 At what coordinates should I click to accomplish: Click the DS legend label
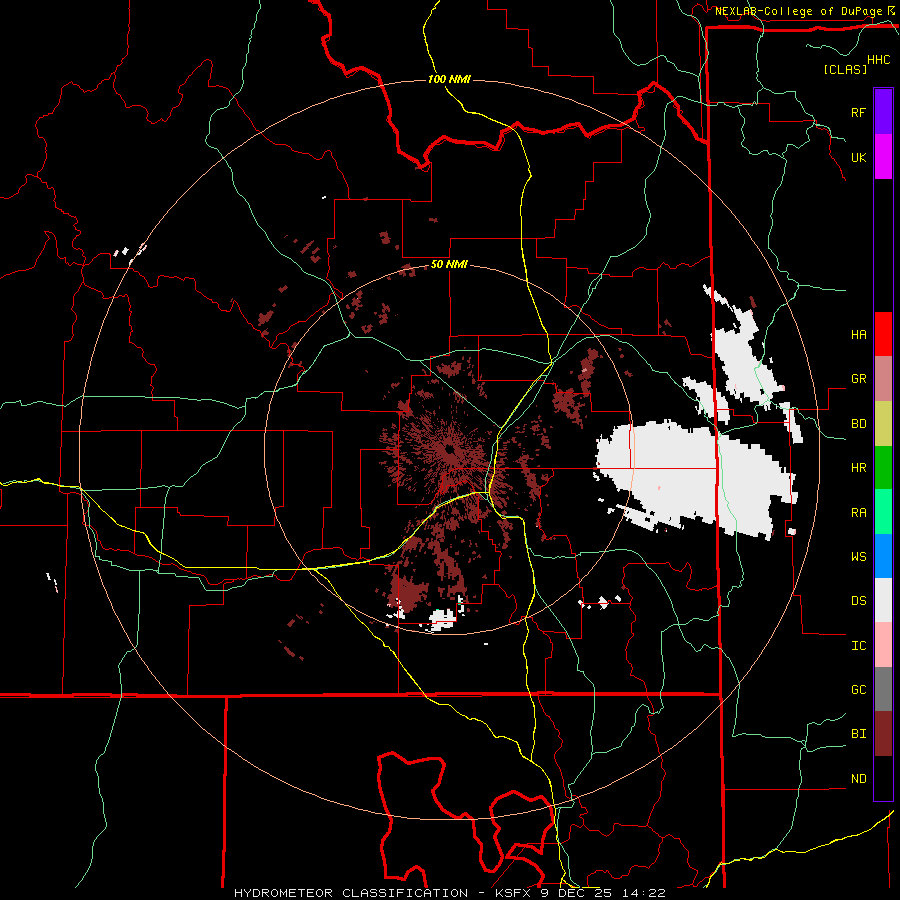(858, 601)
